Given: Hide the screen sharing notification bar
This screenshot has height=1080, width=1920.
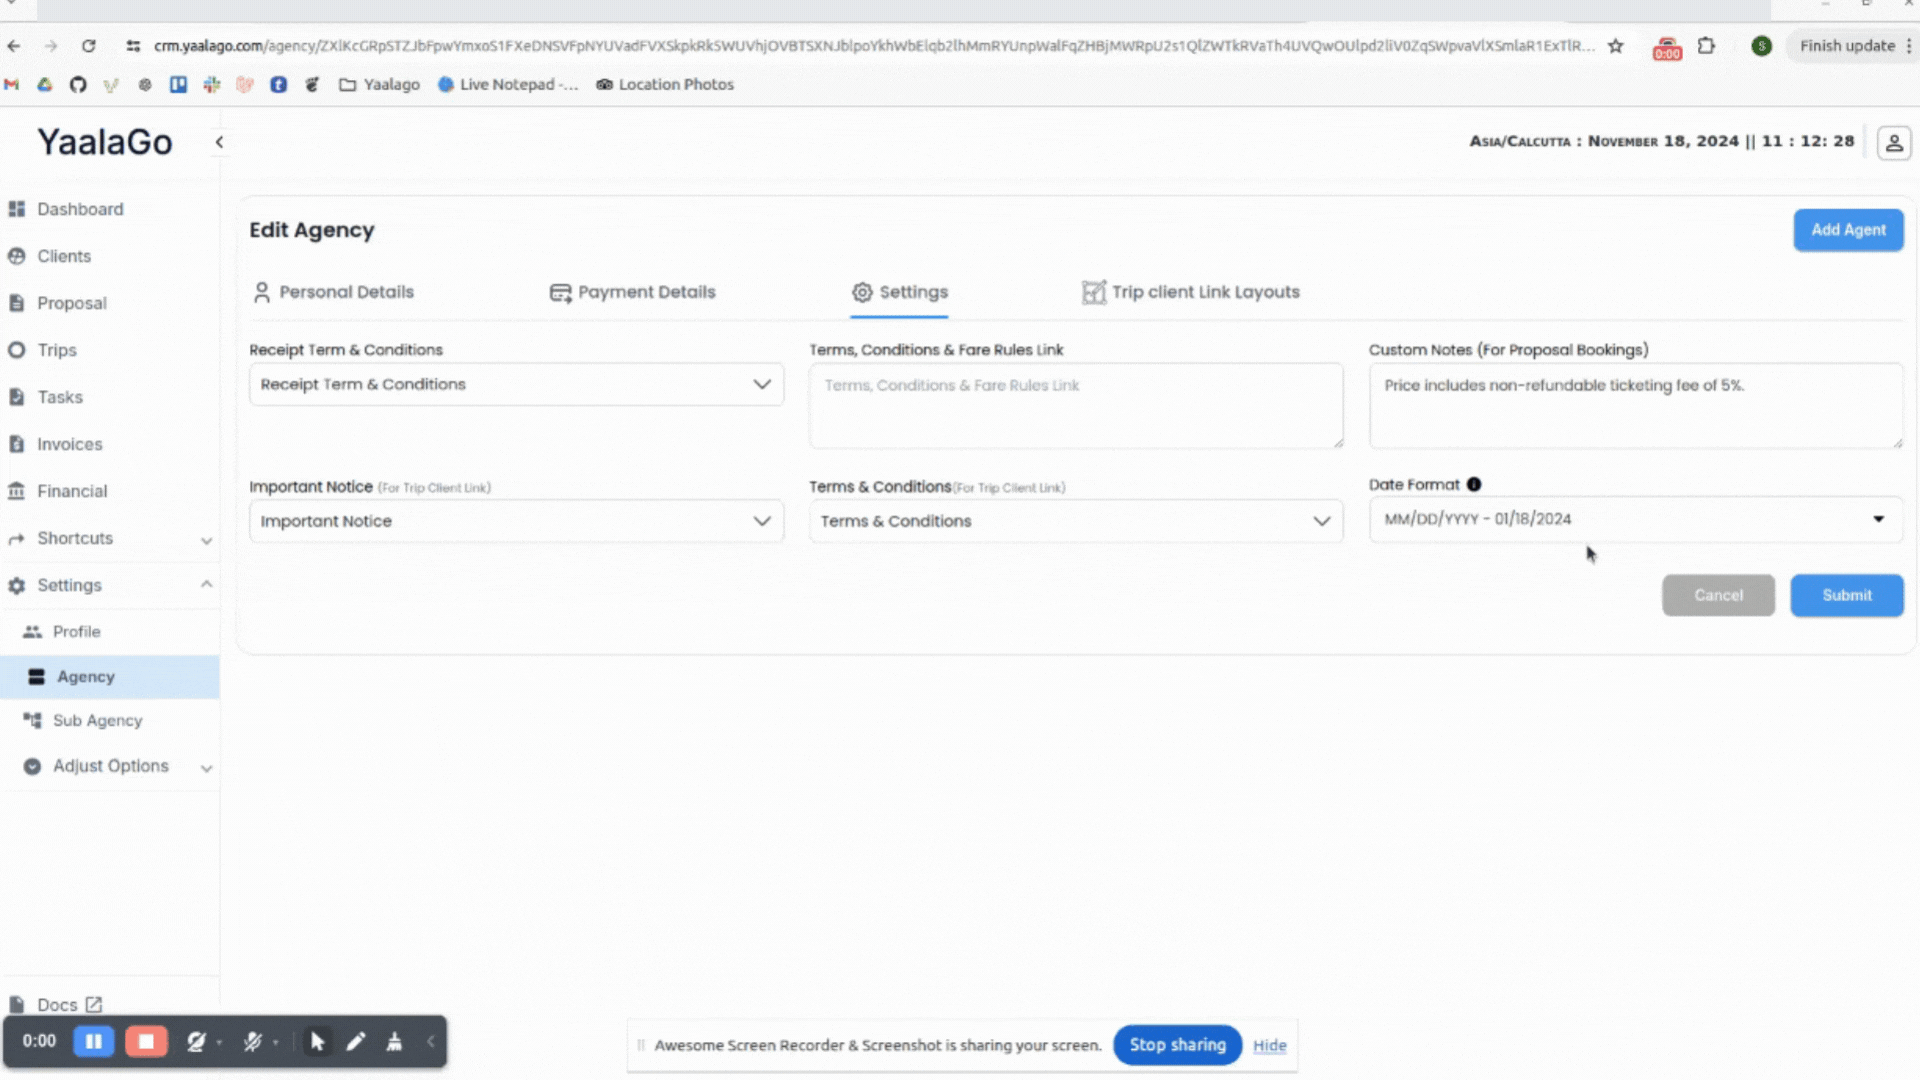Looking at the screenshot, I should click(x=1269, y=1045).
